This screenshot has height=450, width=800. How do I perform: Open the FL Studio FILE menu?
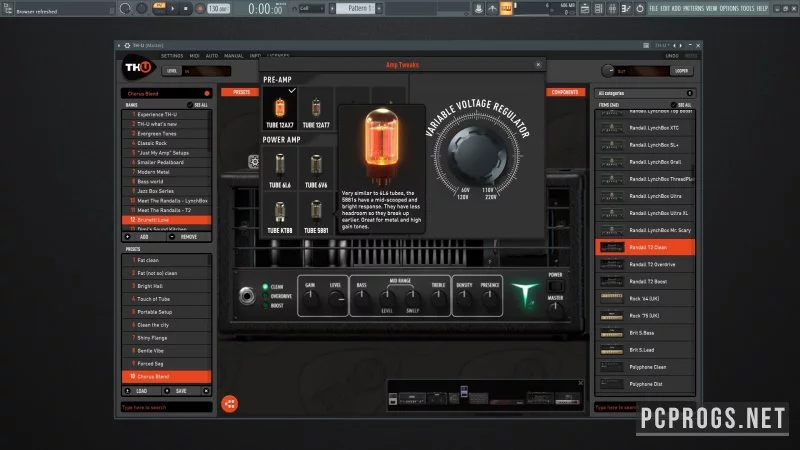click(x=654, y=9)
